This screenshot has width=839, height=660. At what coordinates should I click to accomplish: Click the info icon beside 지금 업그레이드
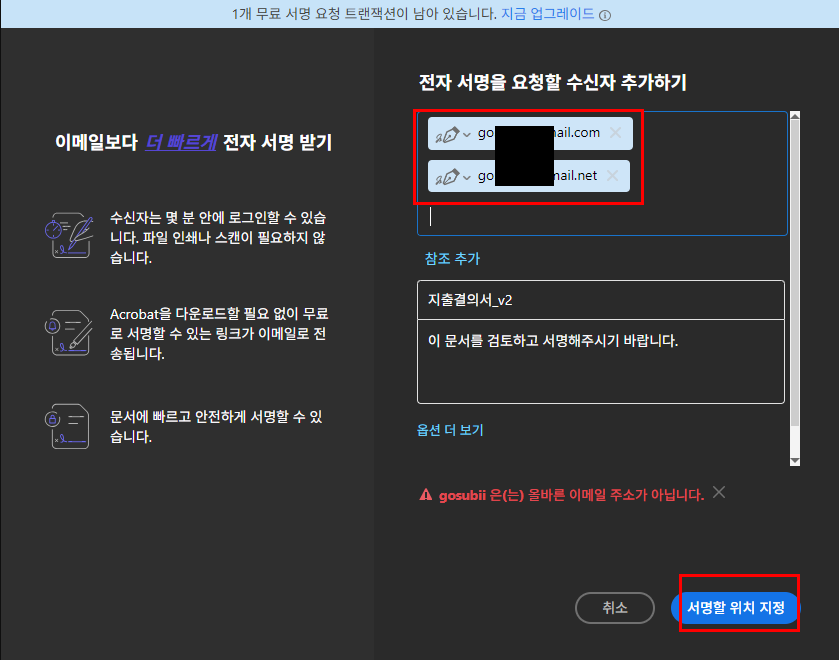[x=605, y=16]
